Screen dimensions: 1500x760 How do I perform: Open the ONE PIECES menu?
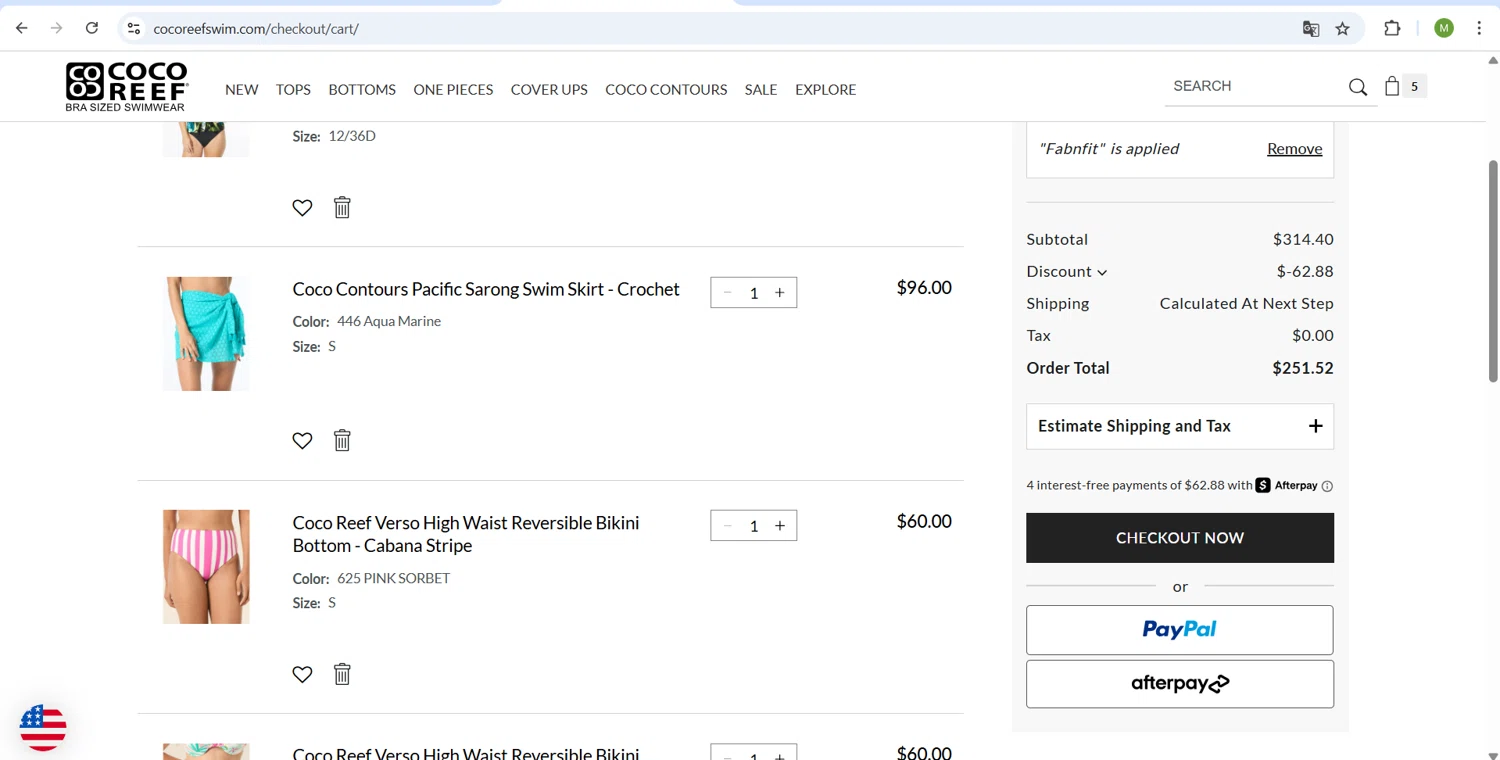point(453,89)
